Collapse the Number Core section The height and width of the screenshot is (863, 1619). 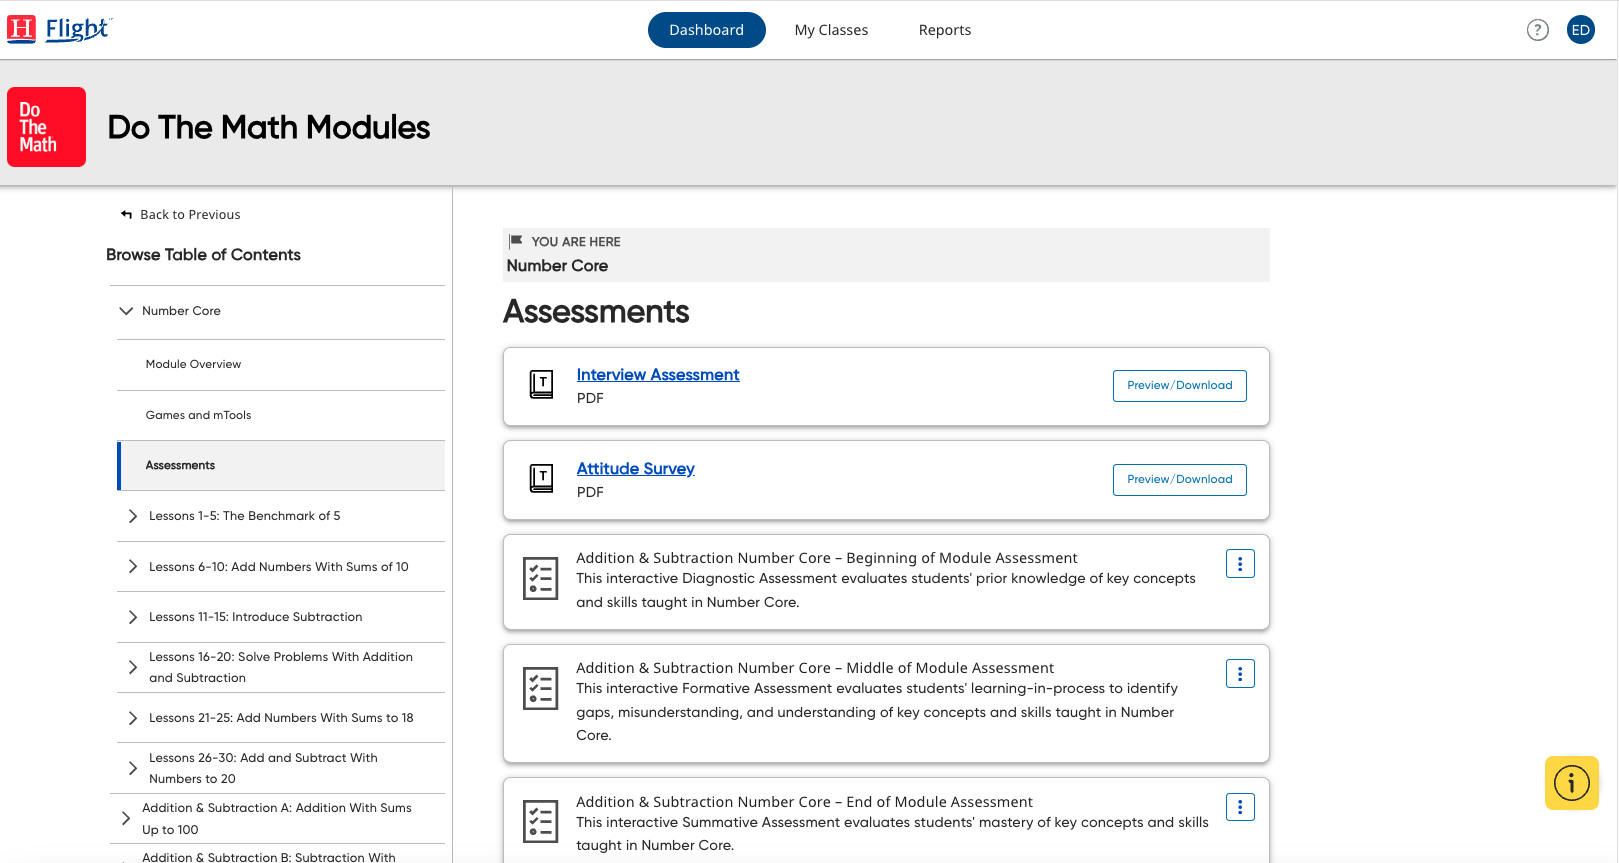[126, 311]
